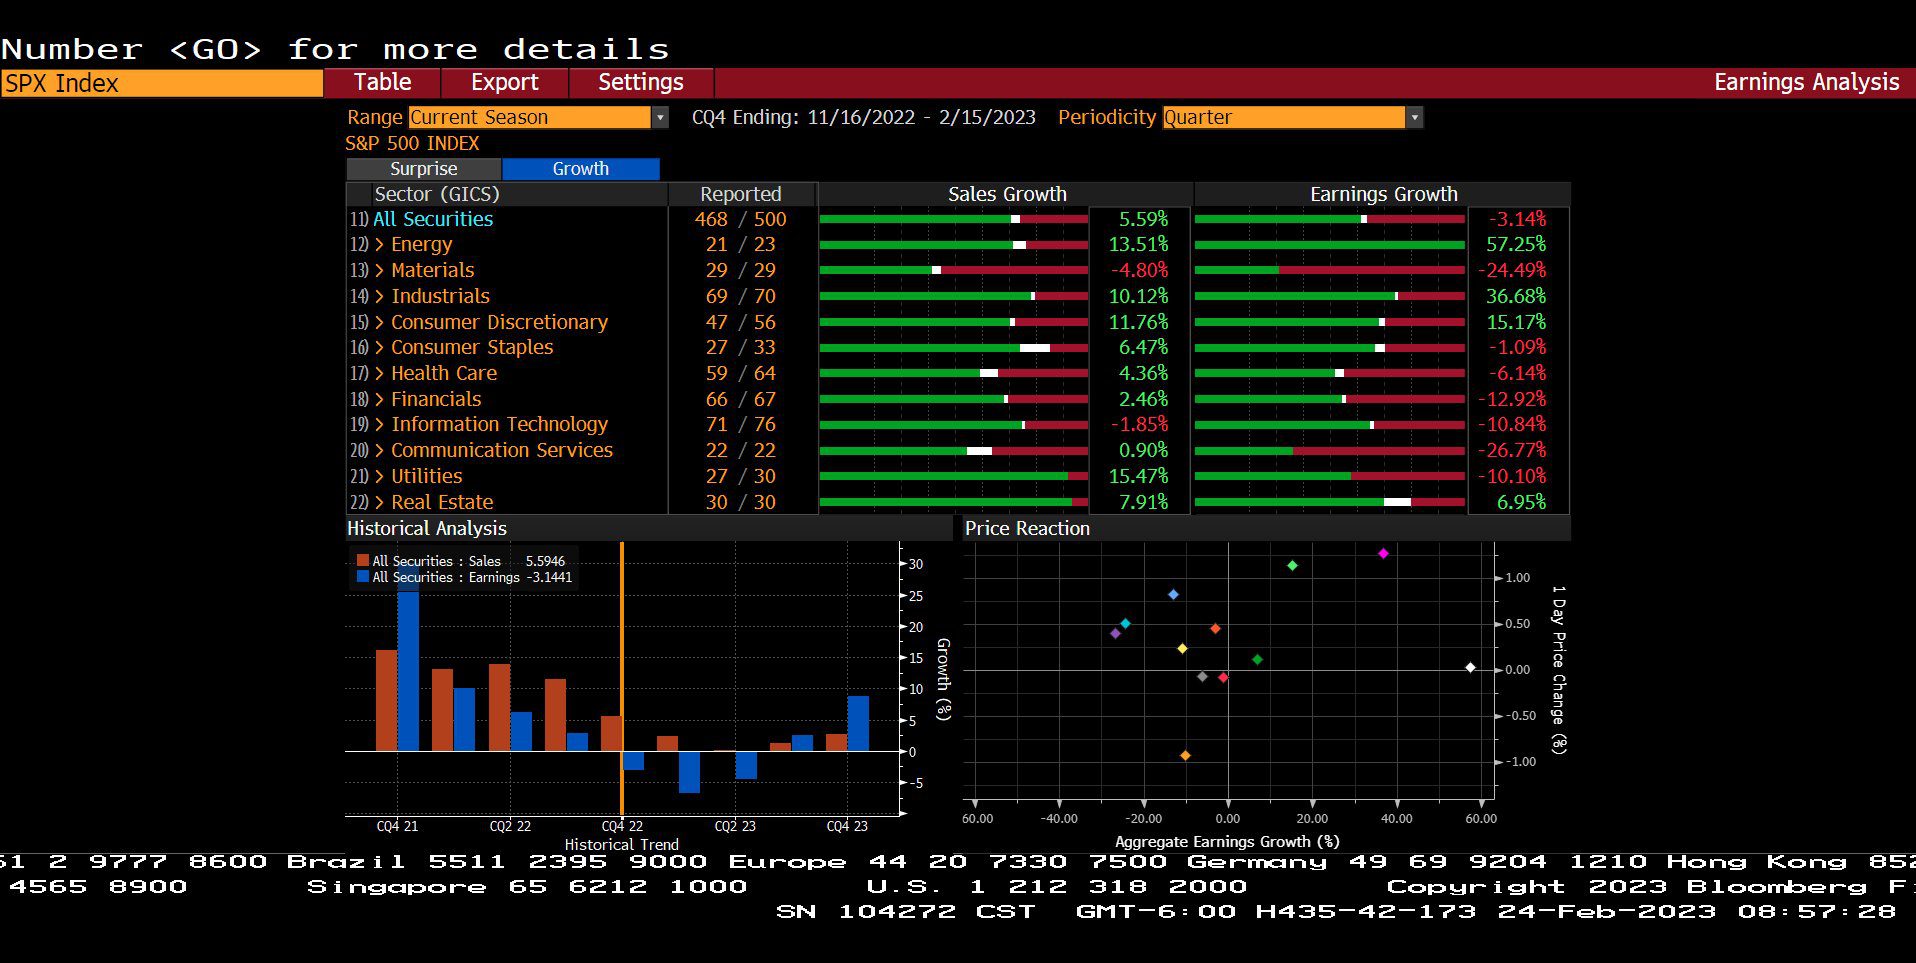This screenshot has width=1916, height=963.
Task: Click the magenta diamond in Price Reaction
Action: 1383,553
